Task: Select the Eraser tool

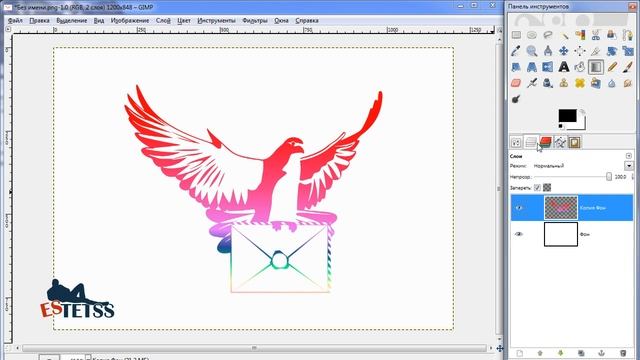Action: pos(516,83)
